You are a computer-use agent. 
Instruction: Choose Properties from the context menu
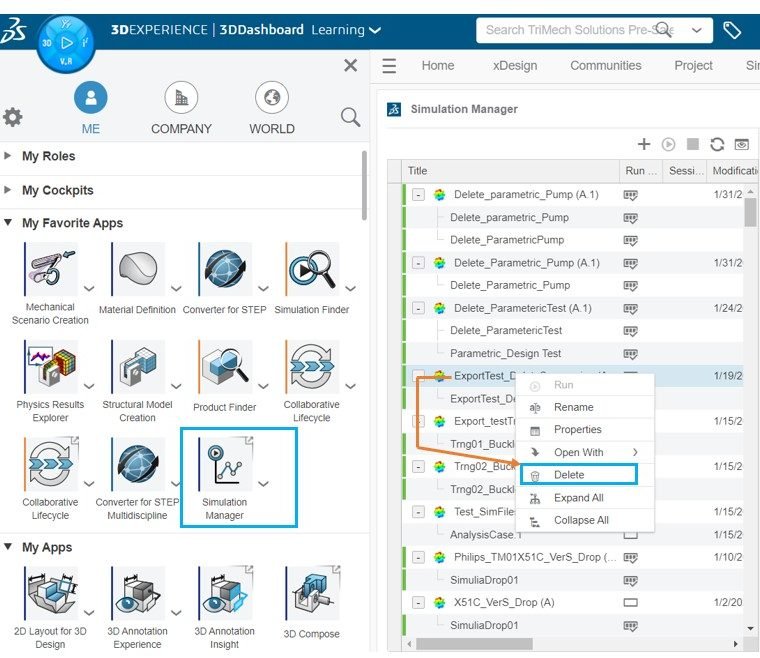[586, 429]
